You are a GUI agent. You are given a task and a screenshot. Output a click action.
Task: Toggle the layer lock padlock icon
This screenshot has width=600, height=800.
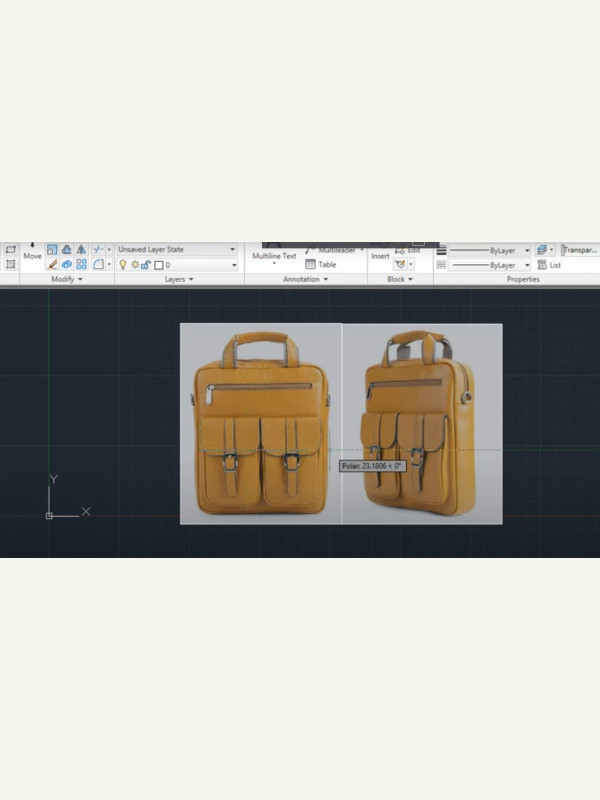(146, 265)
